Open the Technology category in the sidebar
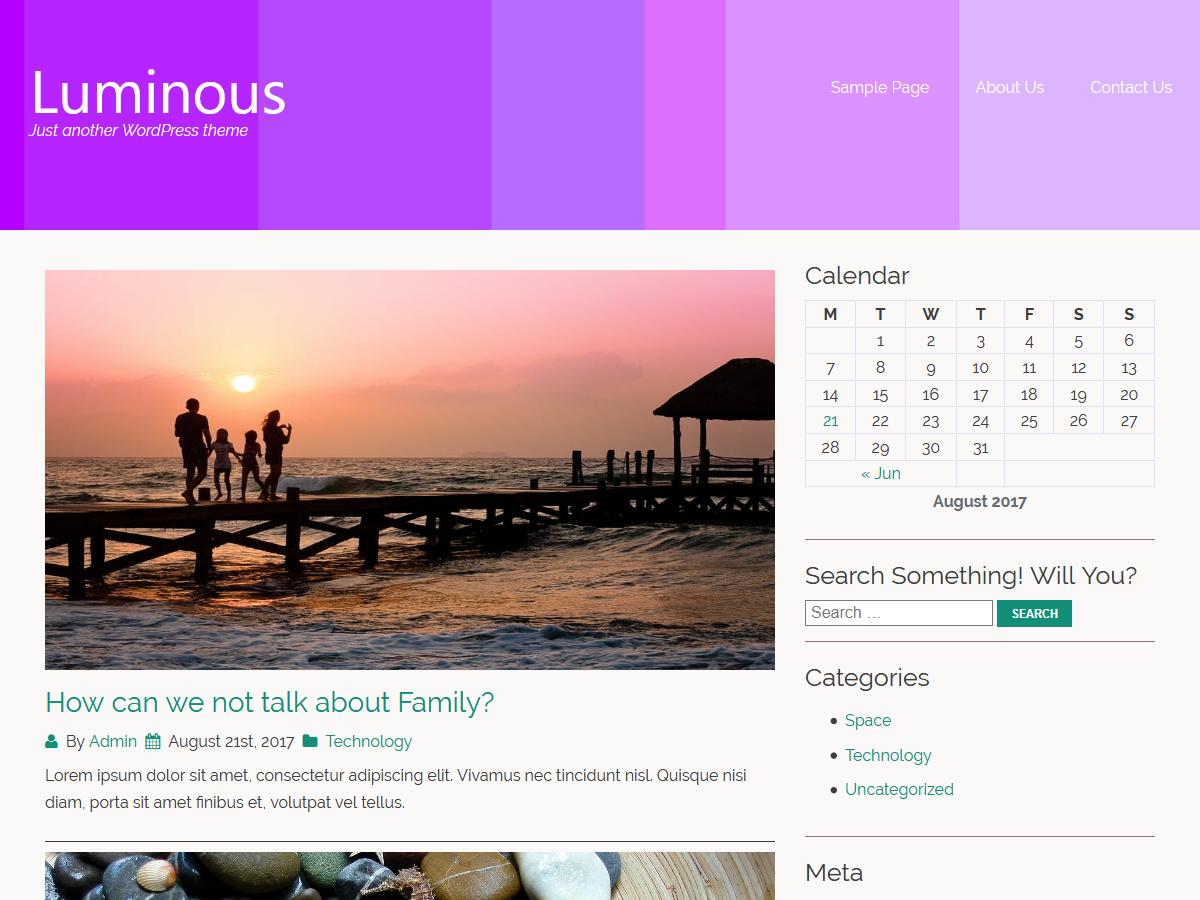Screen dimensions: 1200x900 point(888,755)
